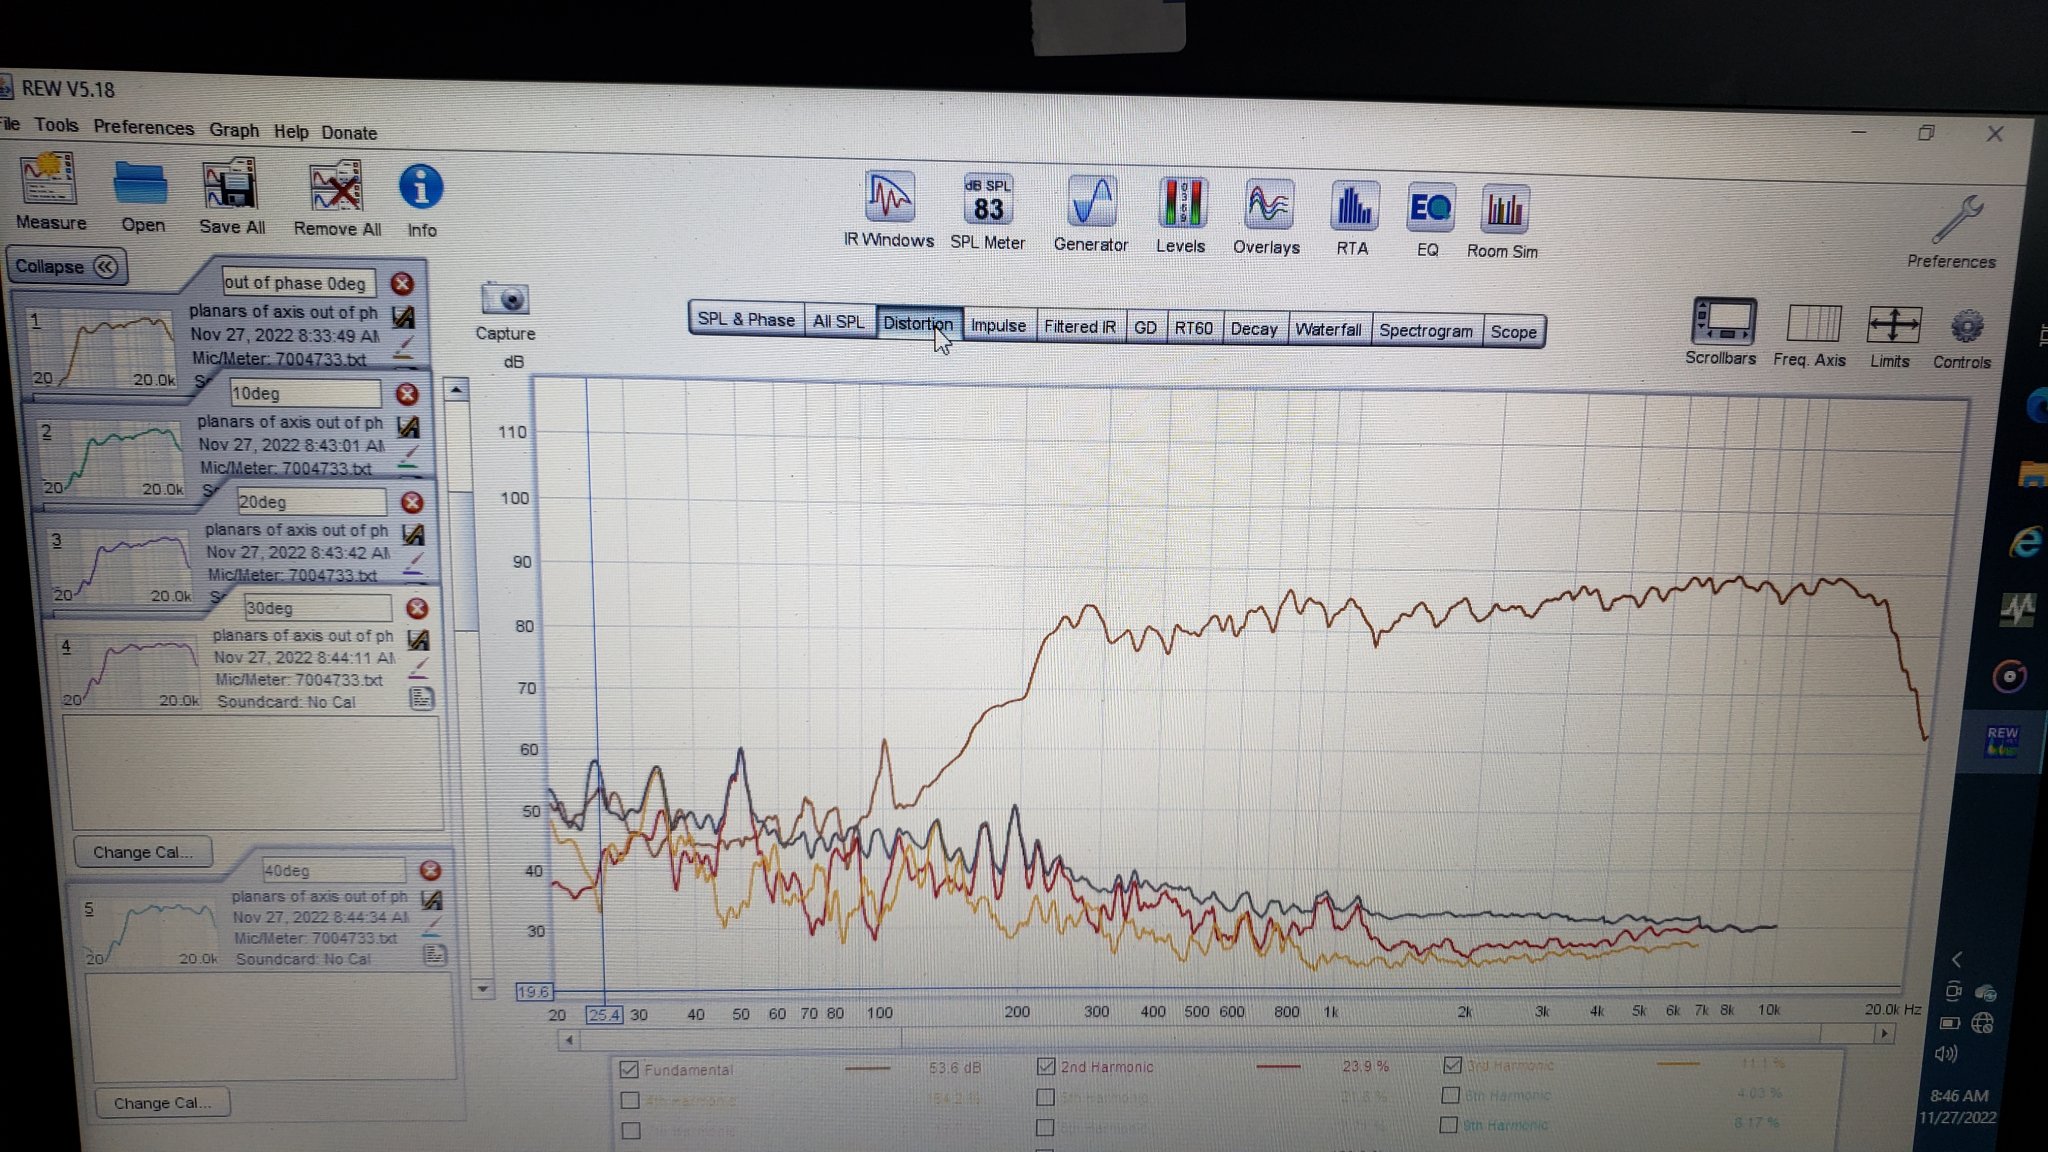Open IR Windows
2048x1152 pixels.
[x=888, y=209]
